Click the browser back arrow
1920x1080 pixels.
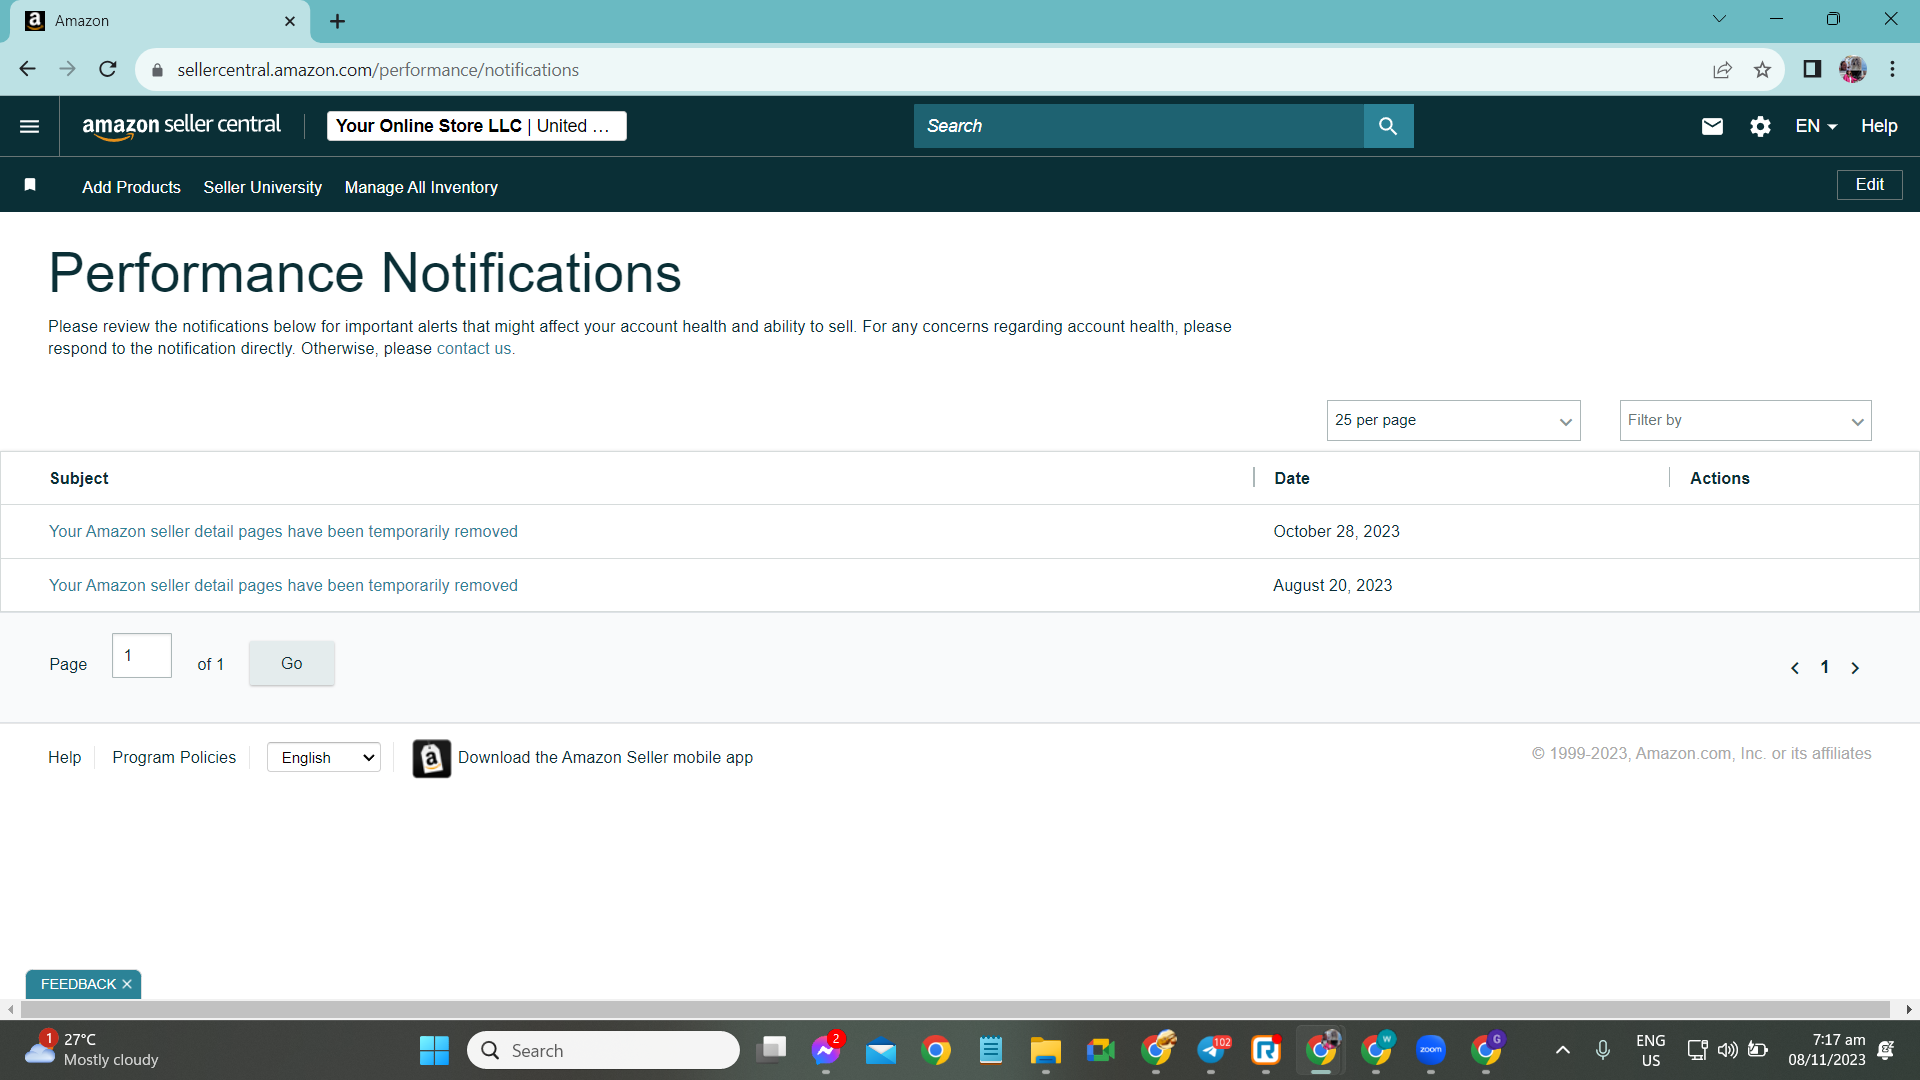[x=27, y=69]
